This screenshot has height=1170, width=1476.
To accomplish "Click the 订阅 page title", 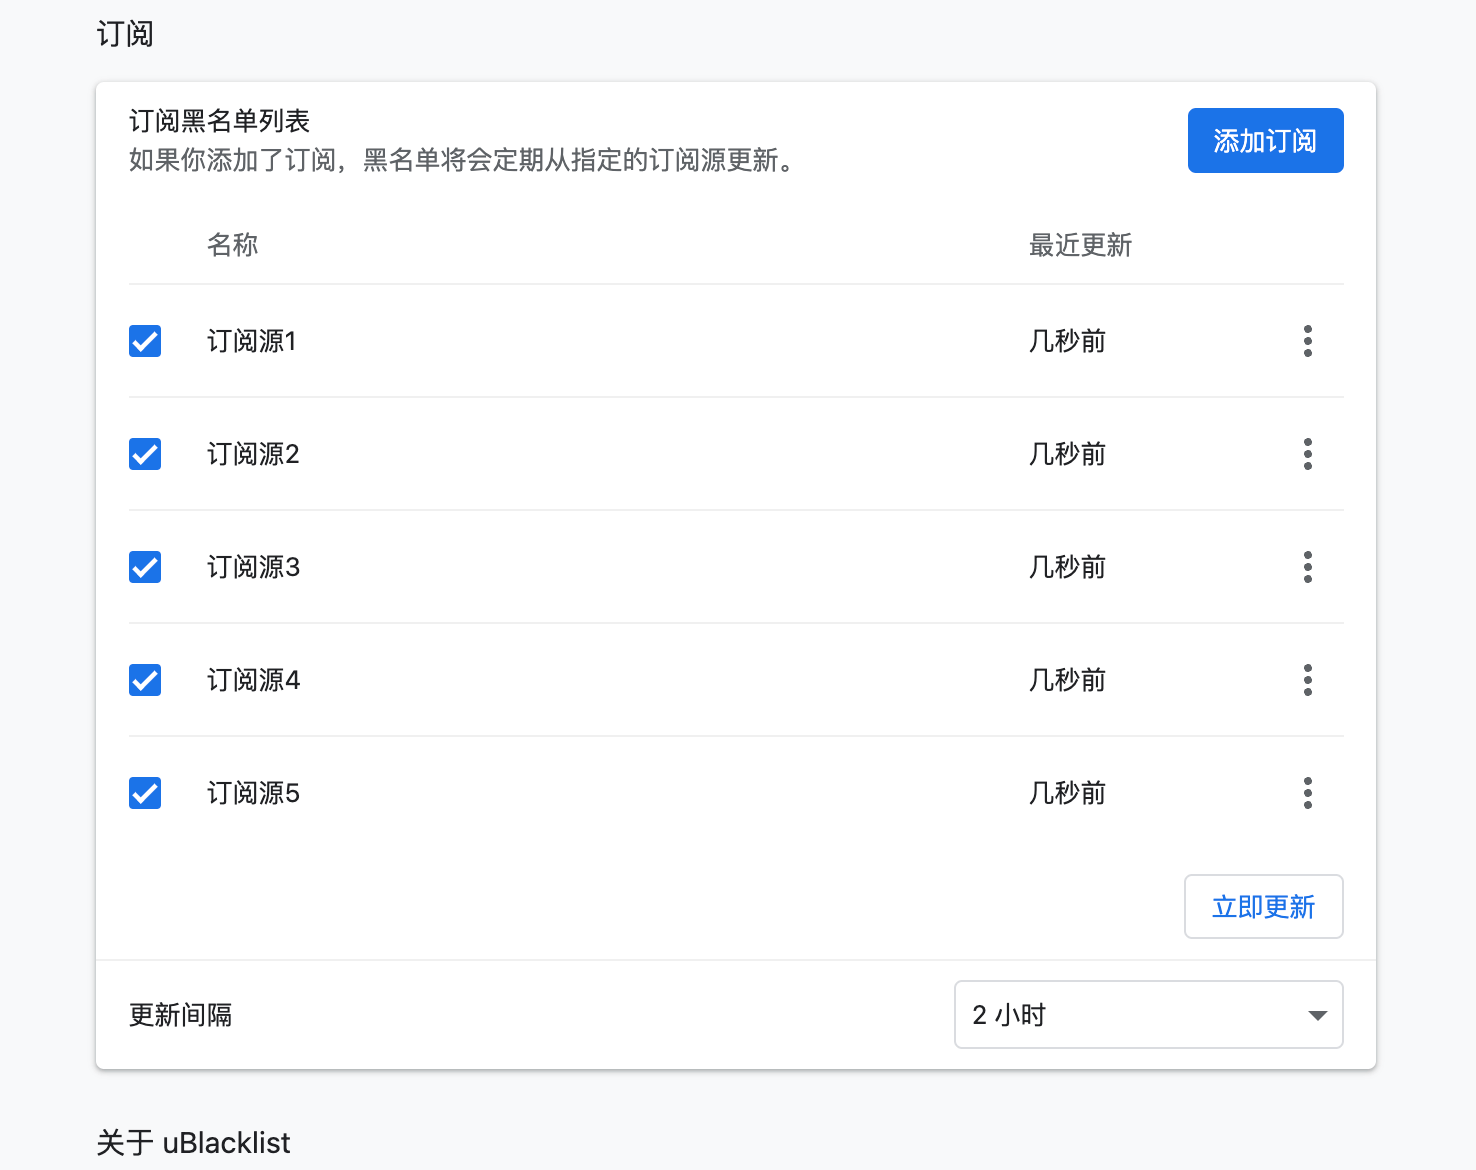I will point(124,33).
